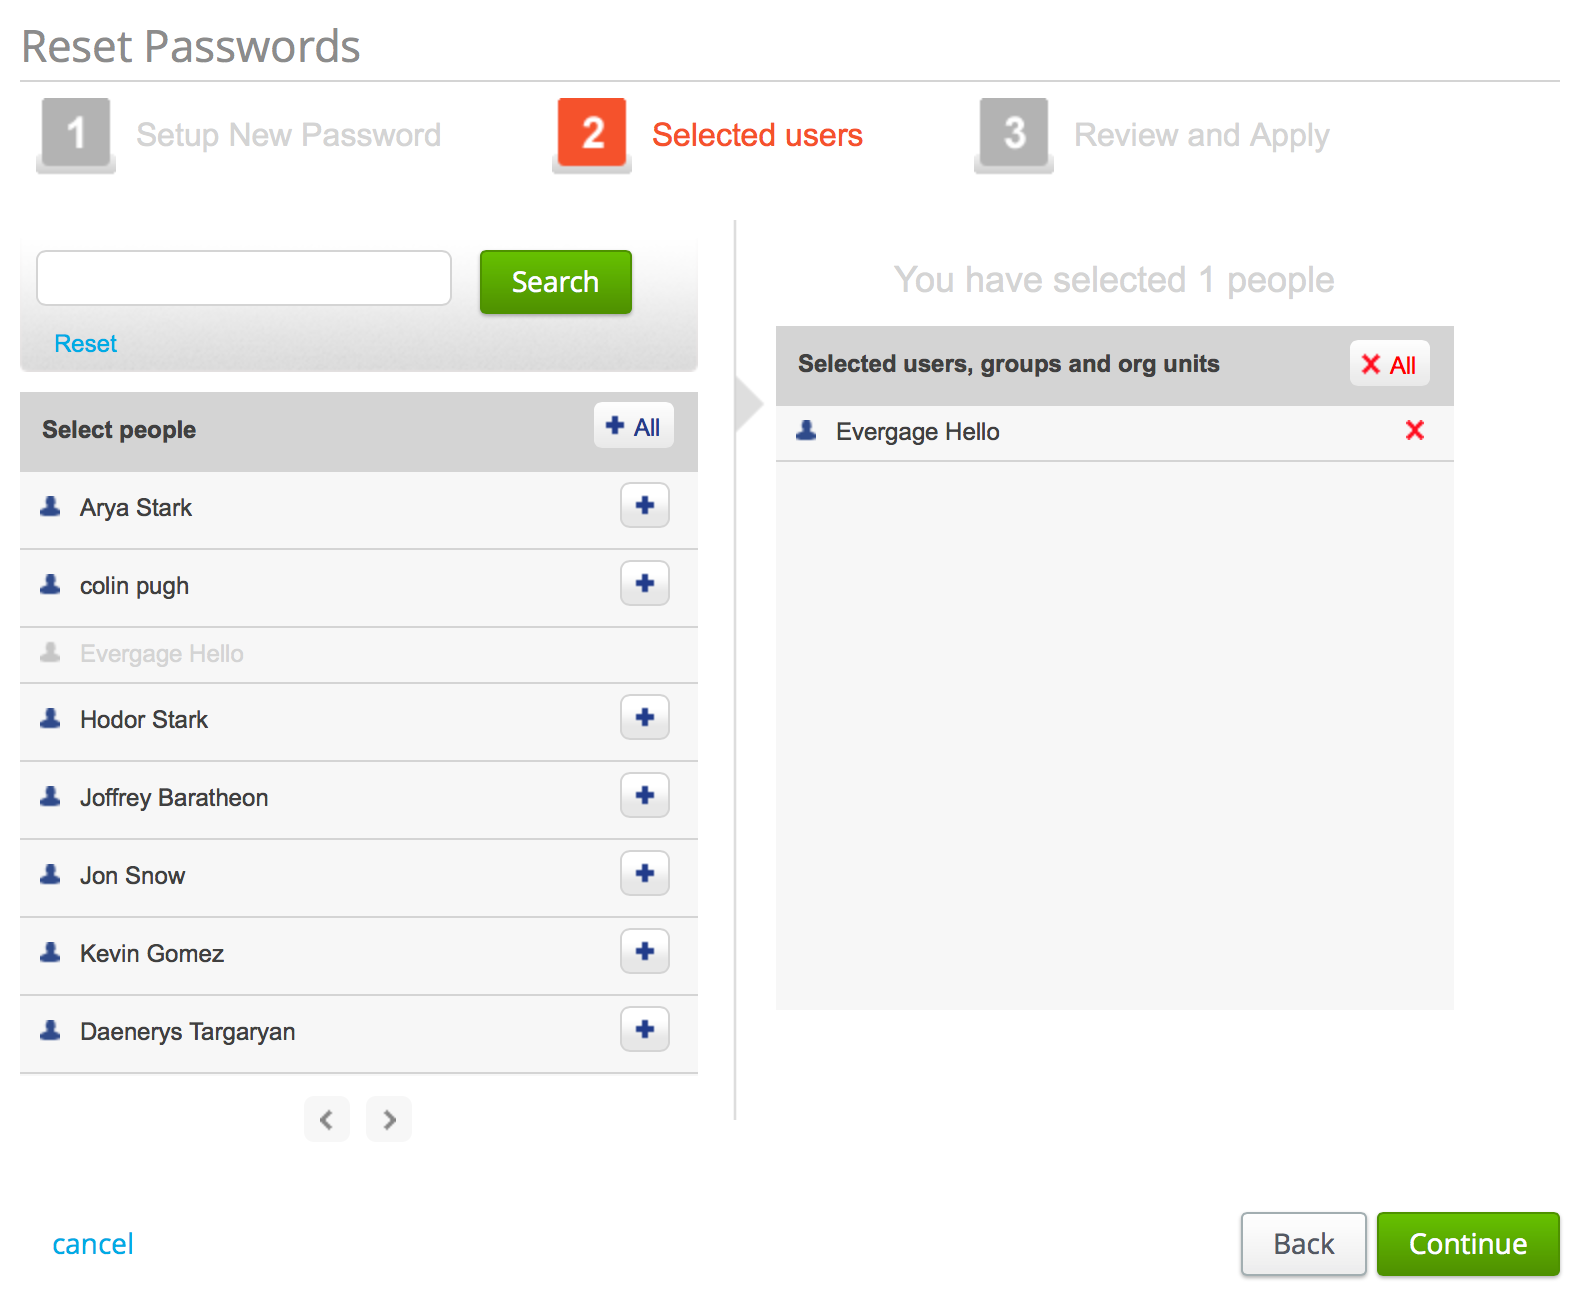Viewport: 1576px width, 1296px height.
Task: Add Jon Snow with plus icon
Action: 644,874
